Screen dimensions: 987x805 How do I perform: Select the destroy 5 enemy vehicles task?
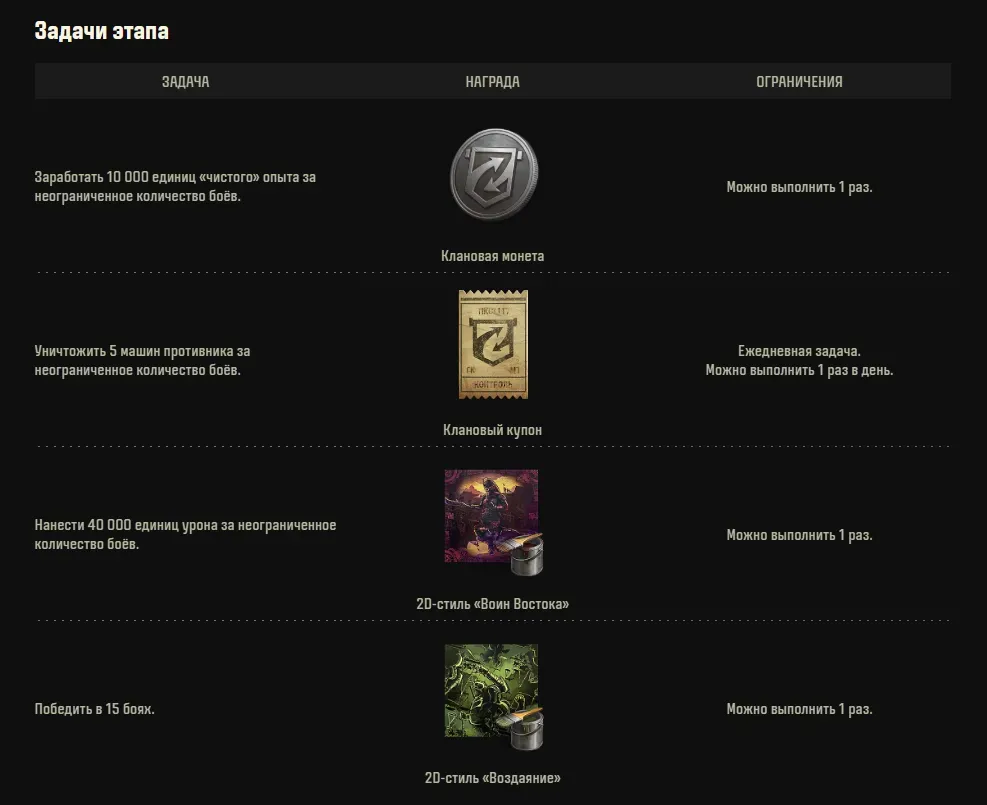coord(142,361)
